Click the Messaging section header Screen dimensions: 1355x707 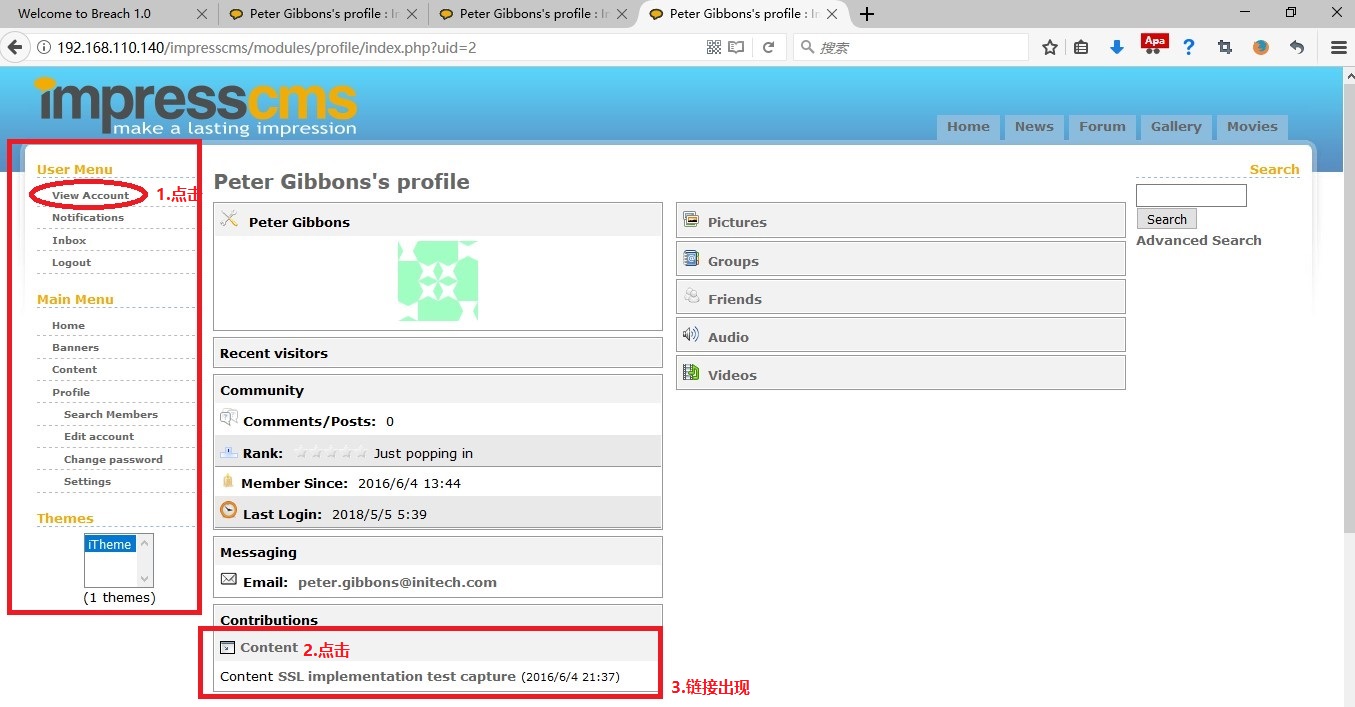pyautogui.click(x=438, y=552)
